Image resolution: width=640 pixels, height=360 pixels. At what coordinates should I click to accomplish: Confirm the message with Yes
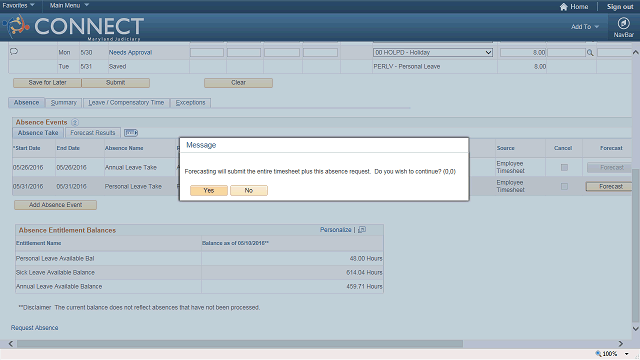tap(209, 191)
